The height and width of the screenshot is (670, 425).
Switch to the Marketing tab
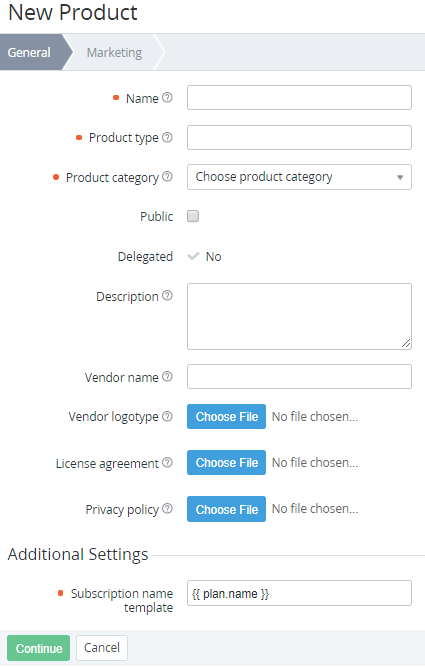click(114, 53)
